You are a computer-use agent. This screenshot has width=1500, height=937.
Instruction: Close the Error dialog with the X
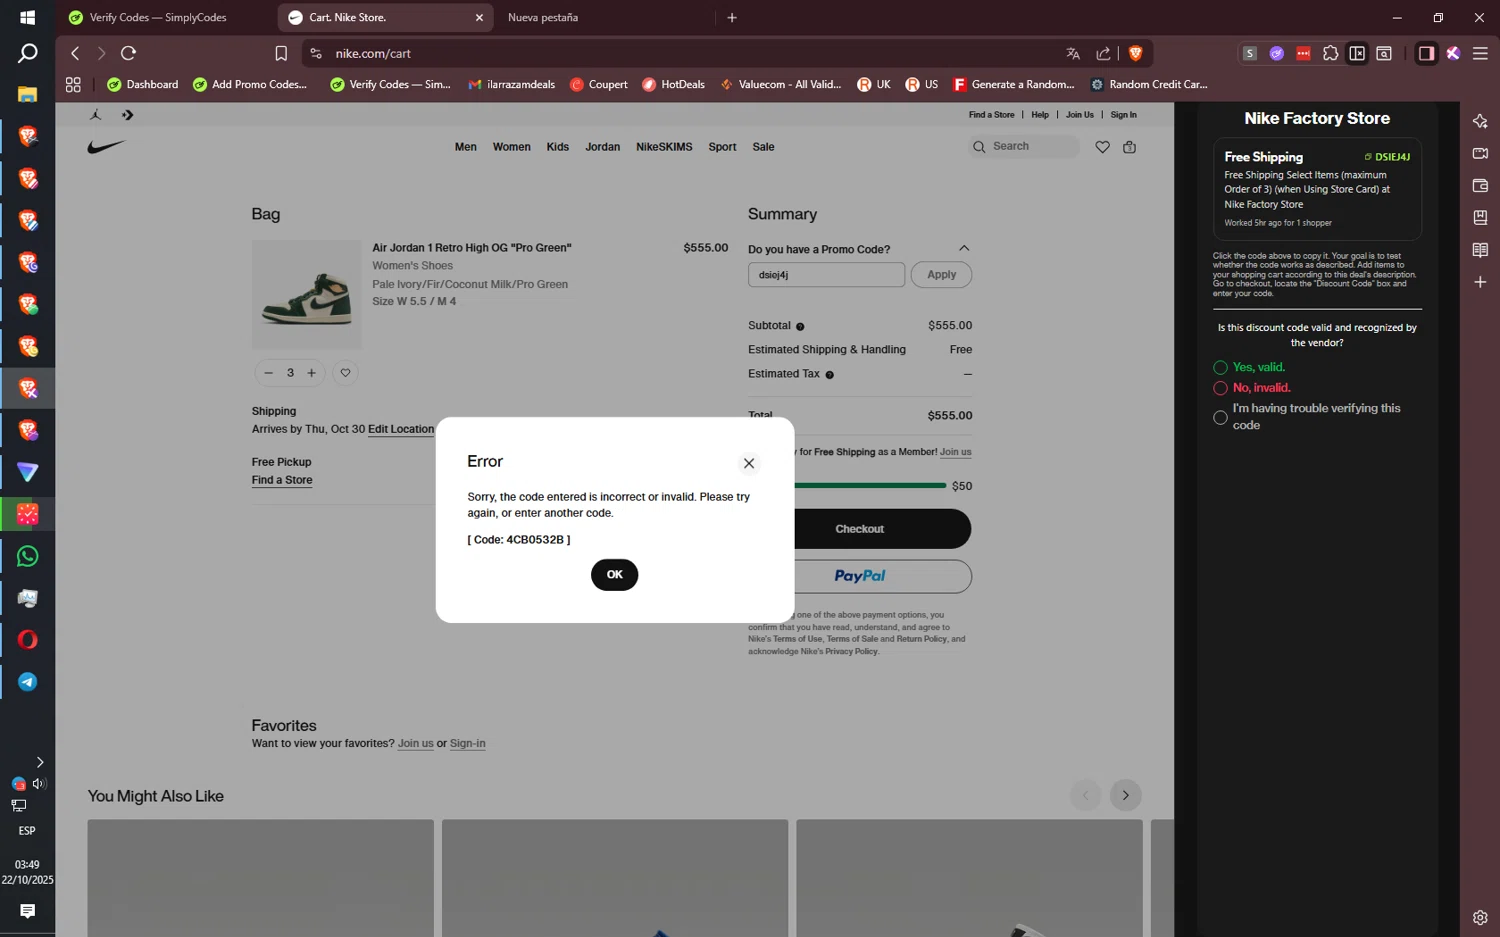pyautogui.click(x=749, y=463)
